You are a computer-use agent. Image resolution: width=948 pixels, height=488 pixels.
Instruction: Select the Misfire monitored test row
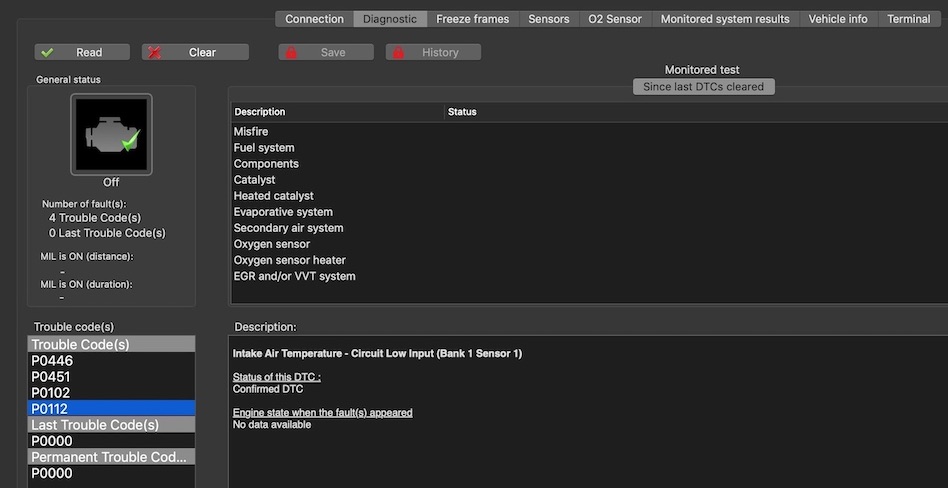click(x=251, y=132)
